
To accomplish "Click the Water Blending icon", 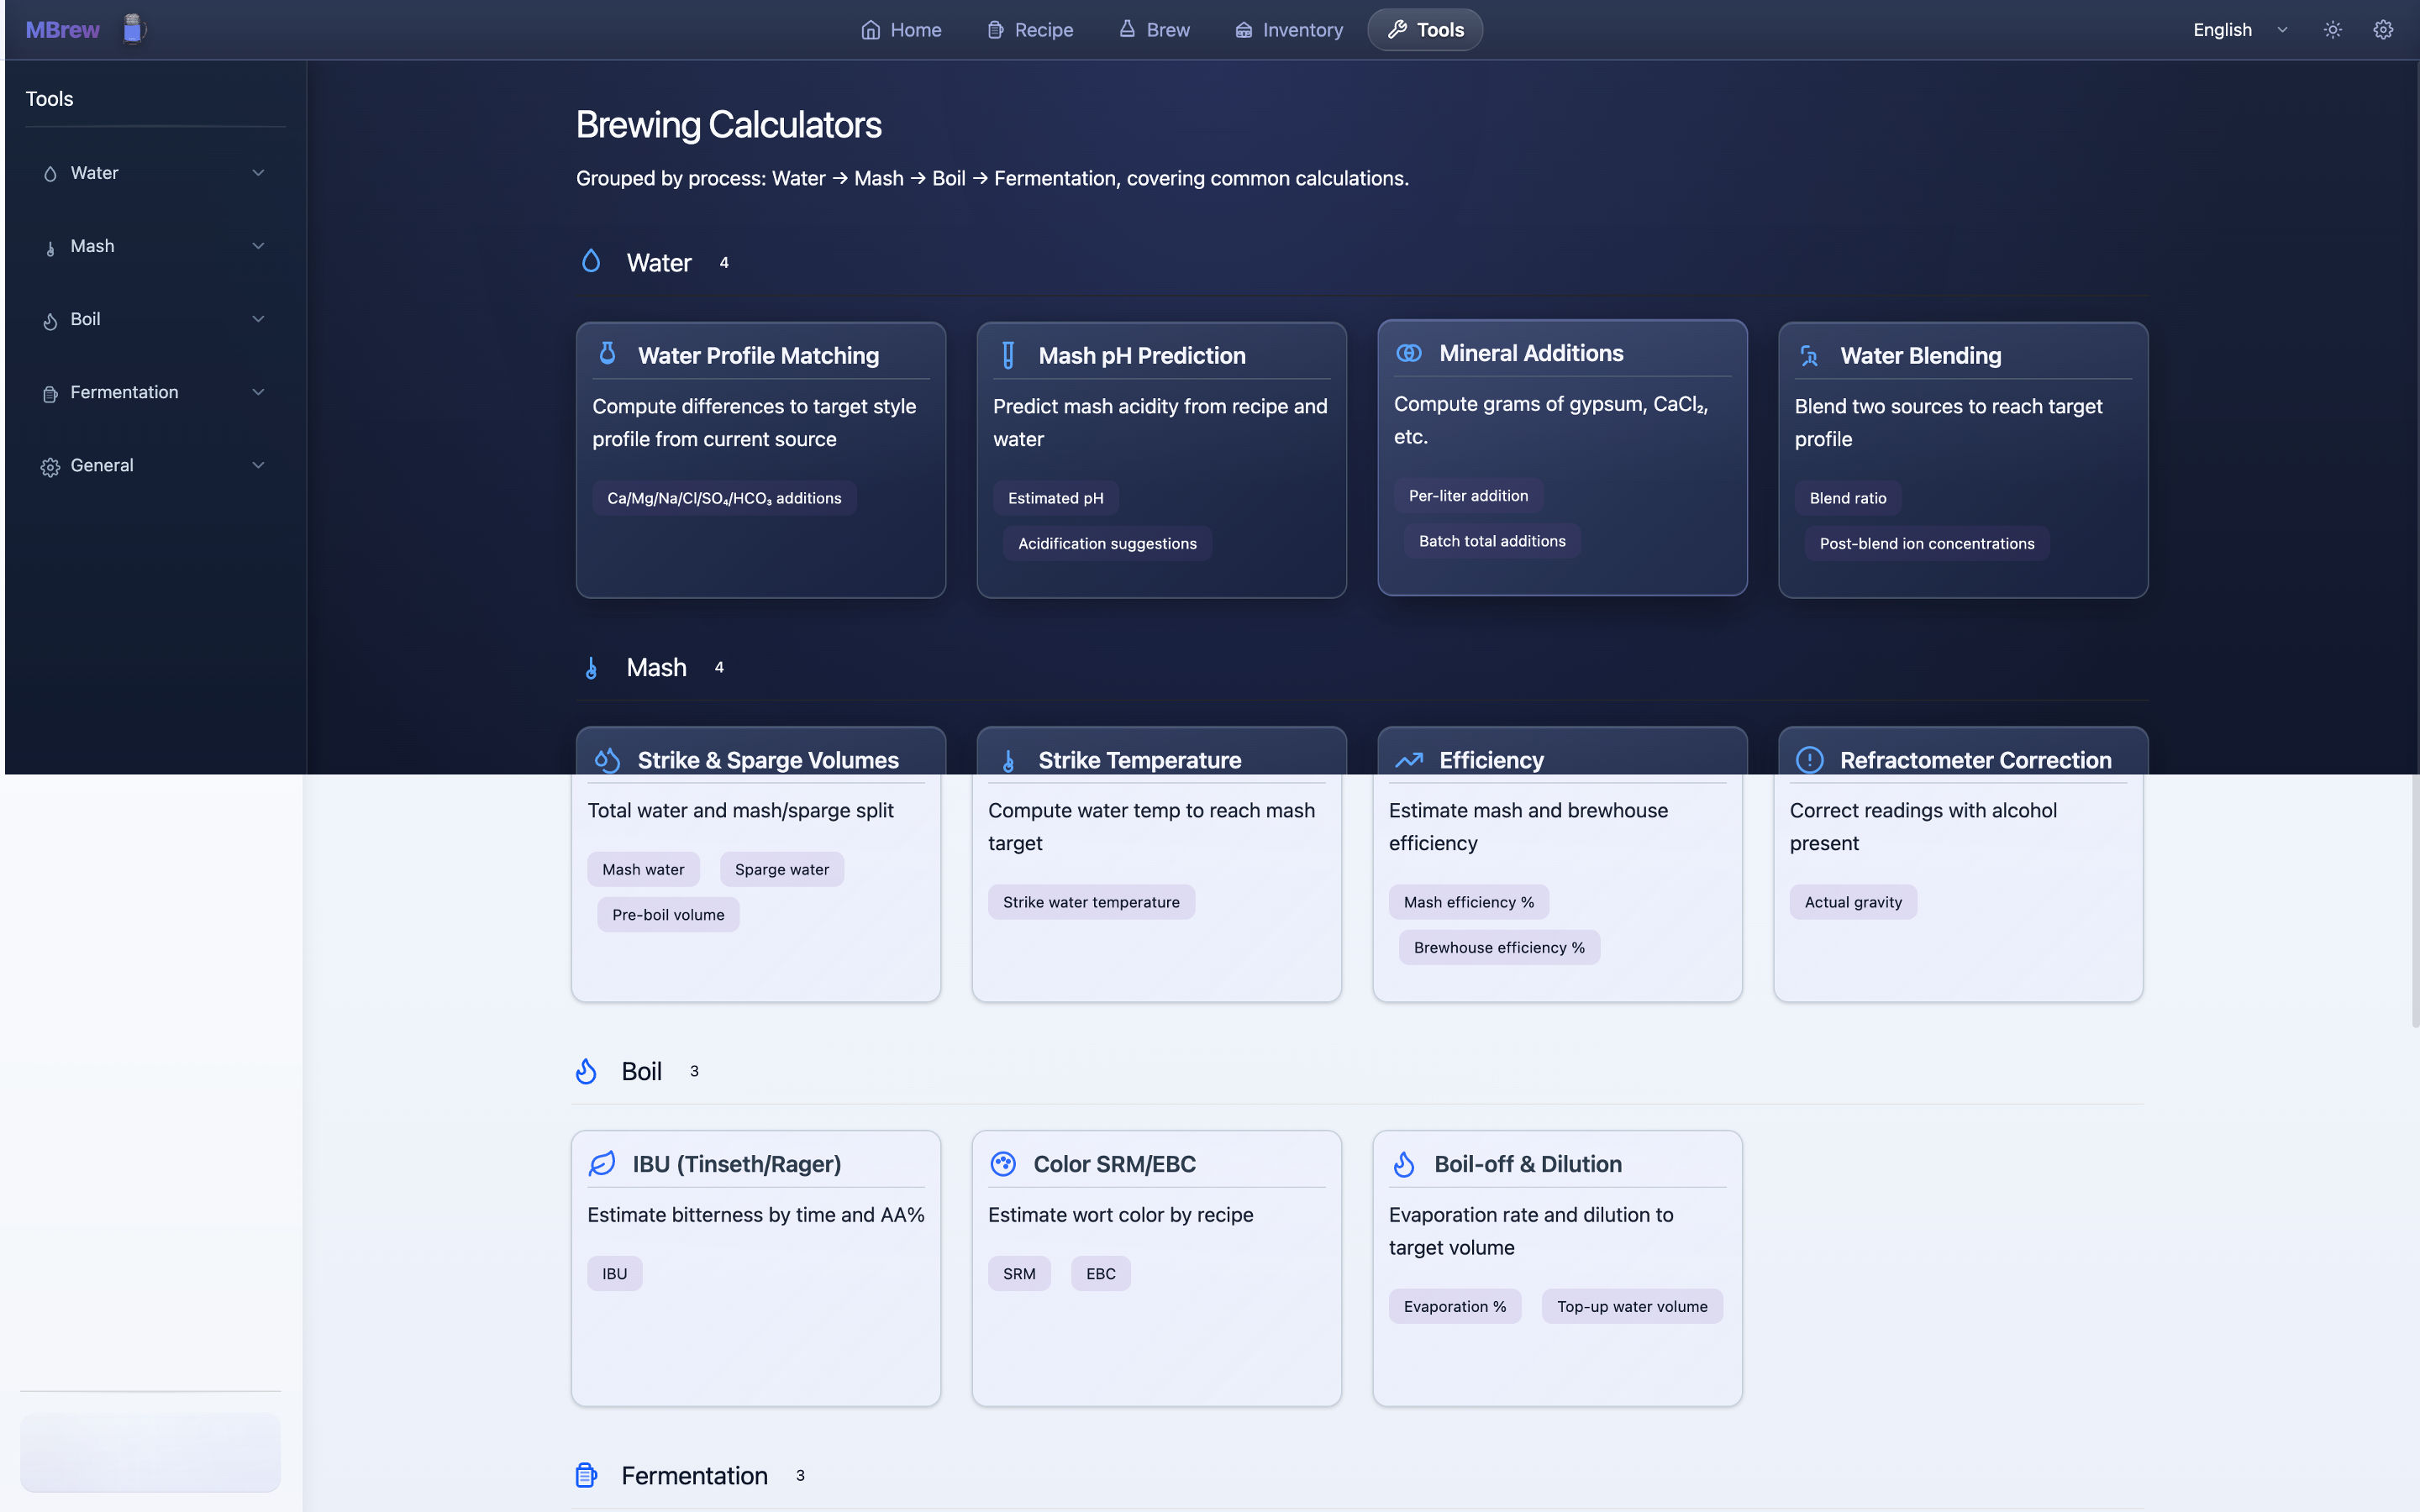I will click(1809, 355).
